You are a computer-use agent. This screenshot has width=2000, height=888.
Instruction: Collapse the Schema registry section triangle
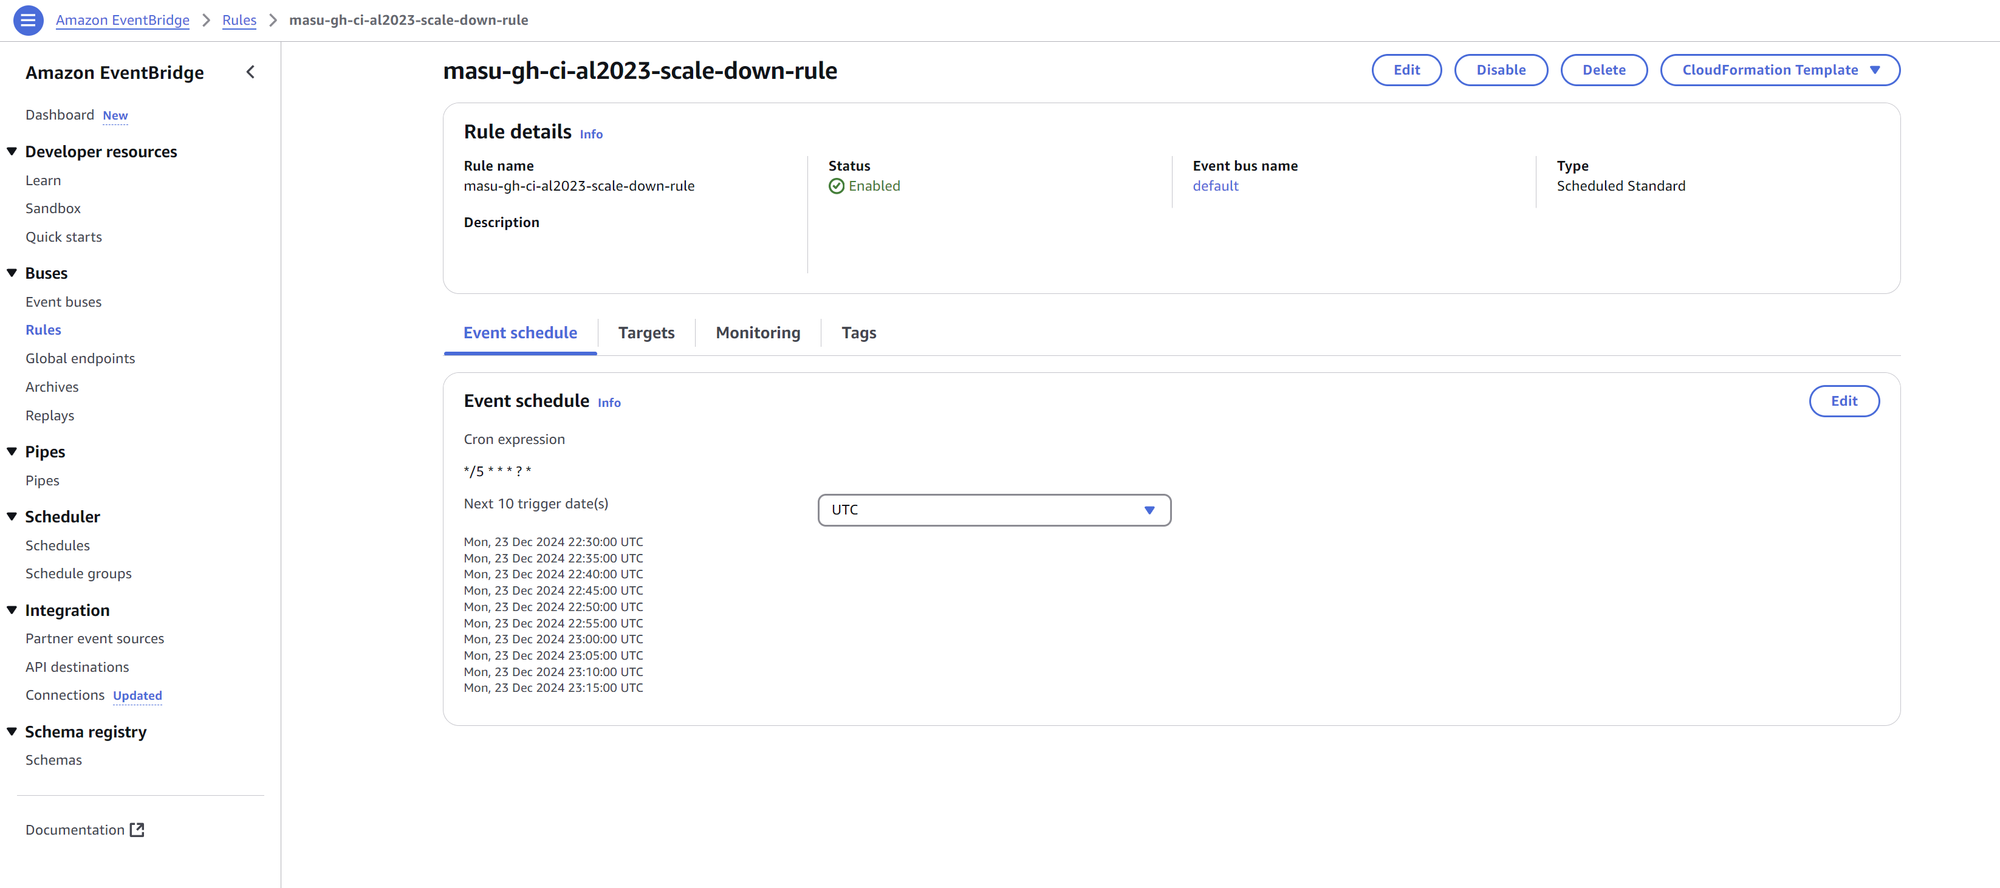12,732
